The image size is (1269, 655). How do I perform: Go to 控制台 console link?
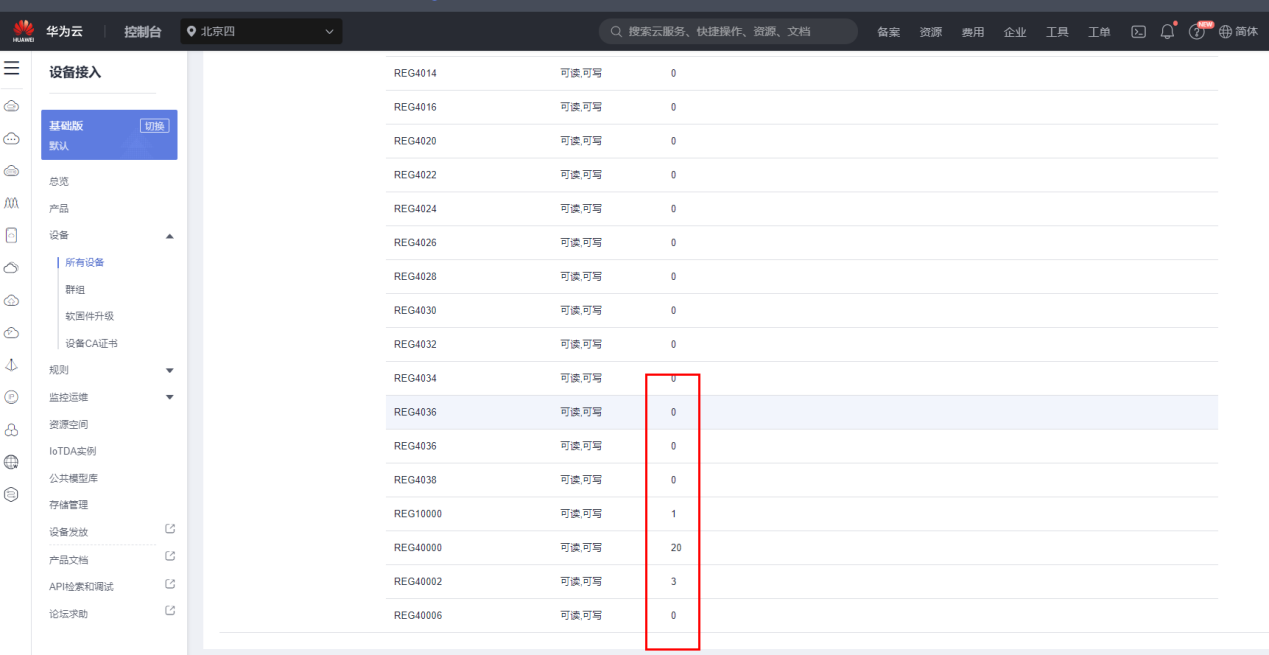point(142,32)
